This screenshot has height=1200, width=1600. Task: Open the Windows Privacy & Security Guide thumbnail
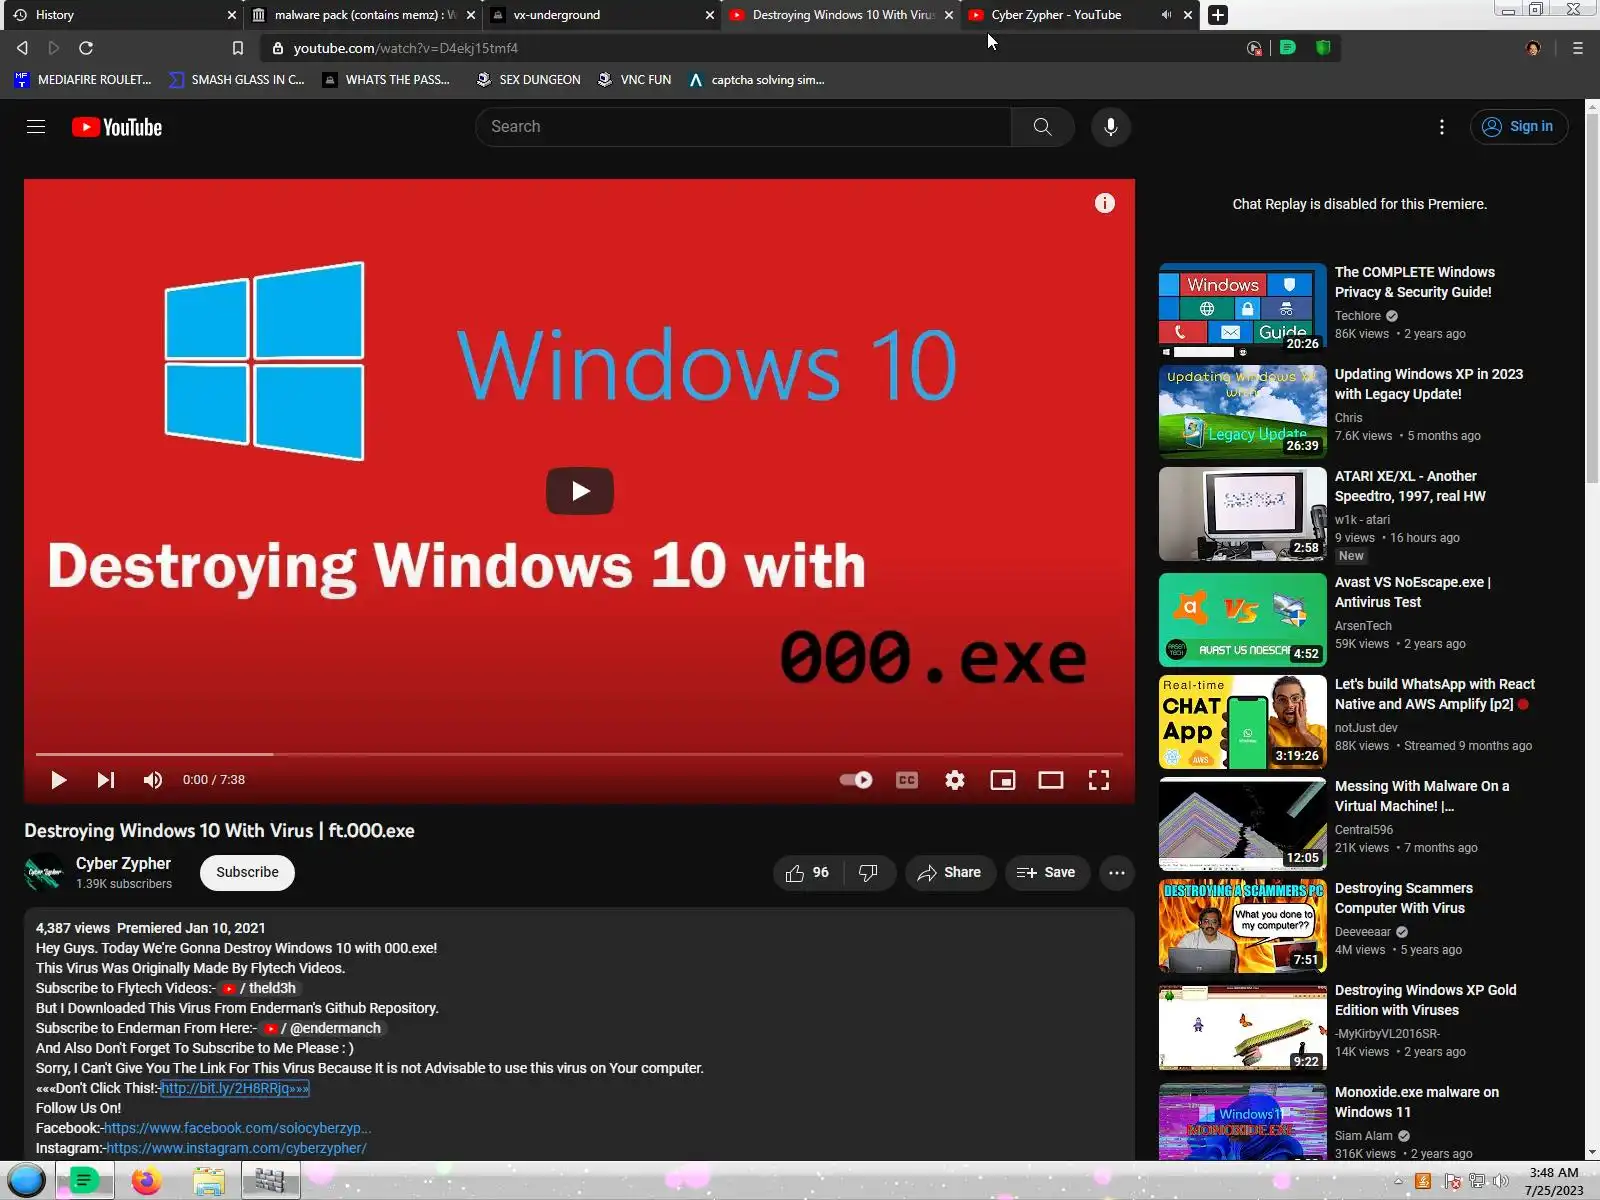(1243, 310)
